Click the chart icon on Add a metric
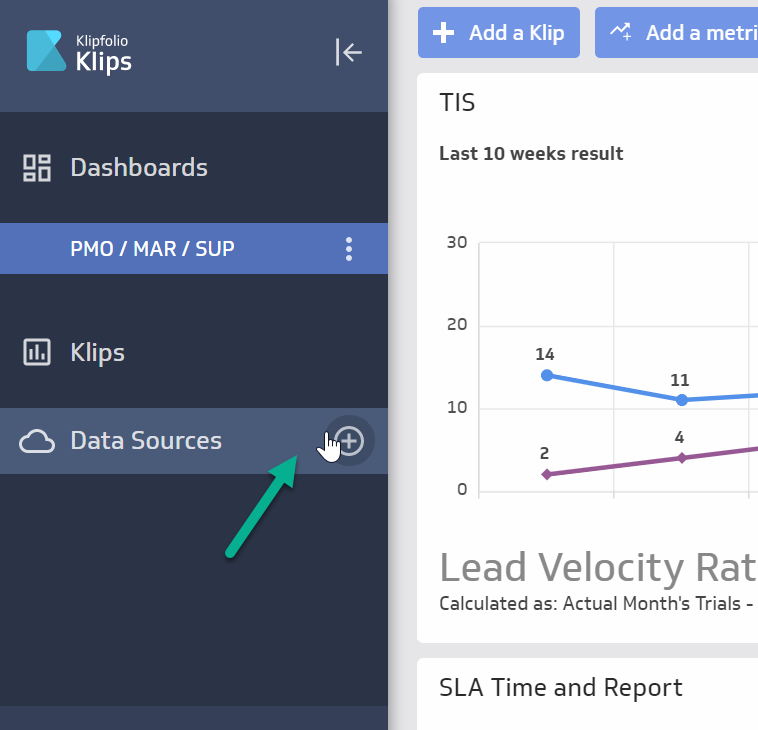 tap(620, 33)
